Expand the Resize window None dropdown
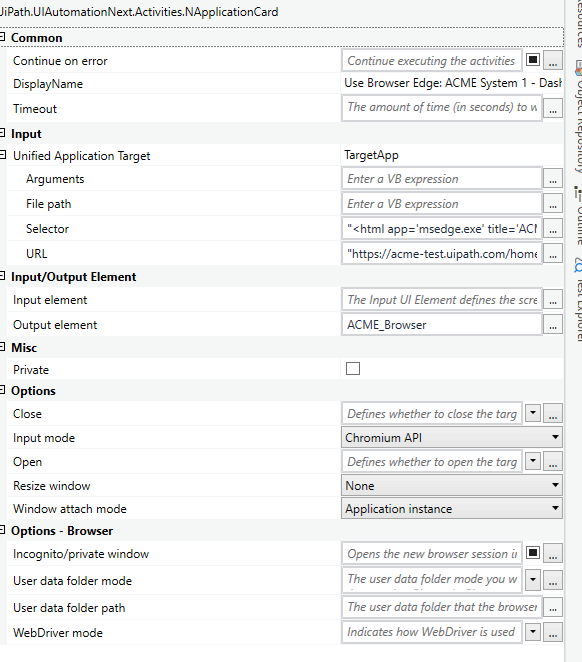 coord(452,486)
